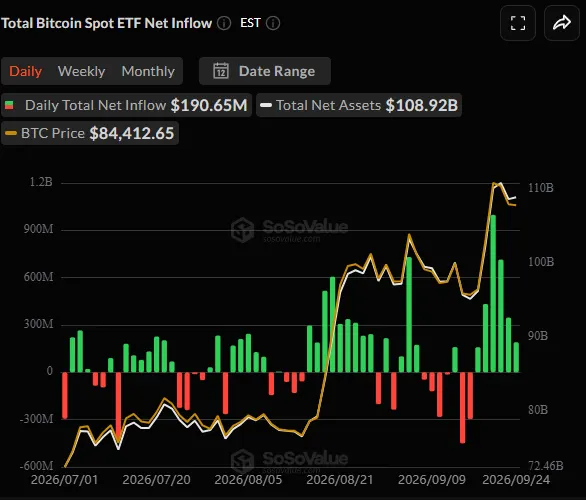
Task: Click the 2026/08/21 axis date label
Action: point(340,479)
